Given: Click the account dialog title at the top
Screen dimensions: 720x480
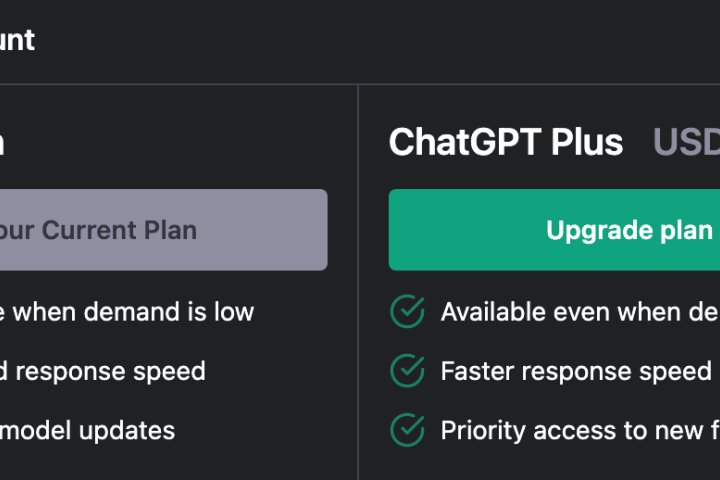Looking at the screenshot, I should coord(16,40).
